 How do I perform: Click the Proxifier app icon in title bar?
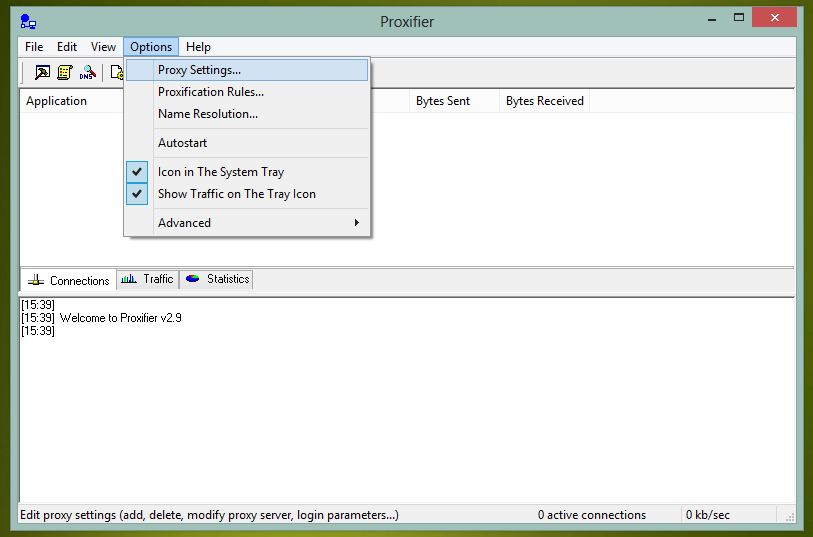coord(28,21)
